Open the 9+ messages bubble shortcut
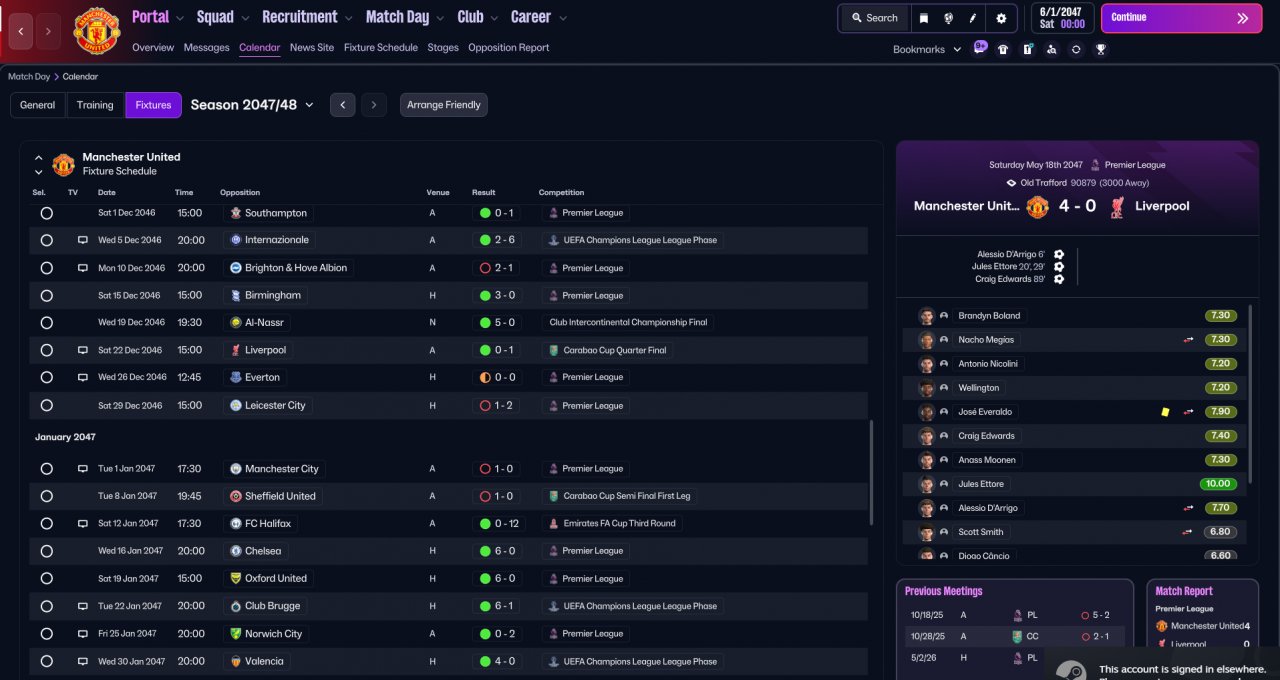 point(980,47)
